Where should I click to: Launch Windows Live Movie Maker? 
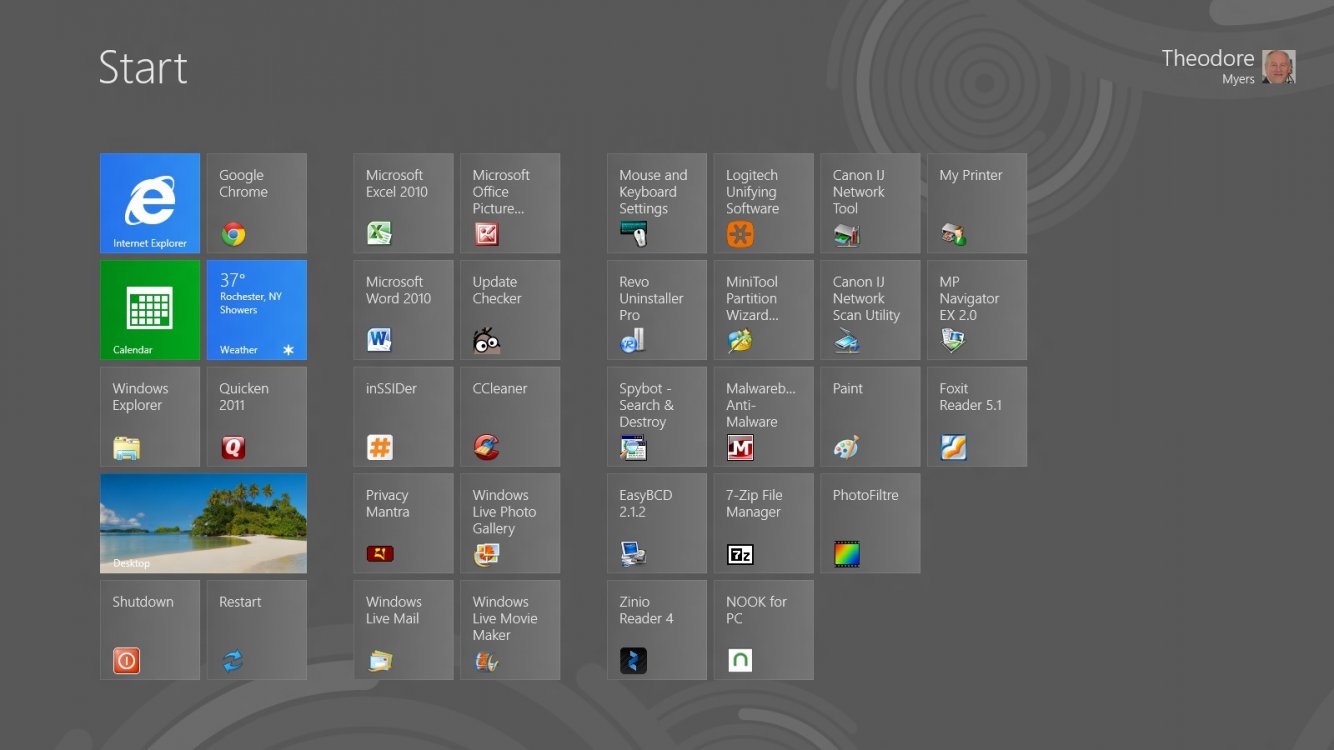510,630
